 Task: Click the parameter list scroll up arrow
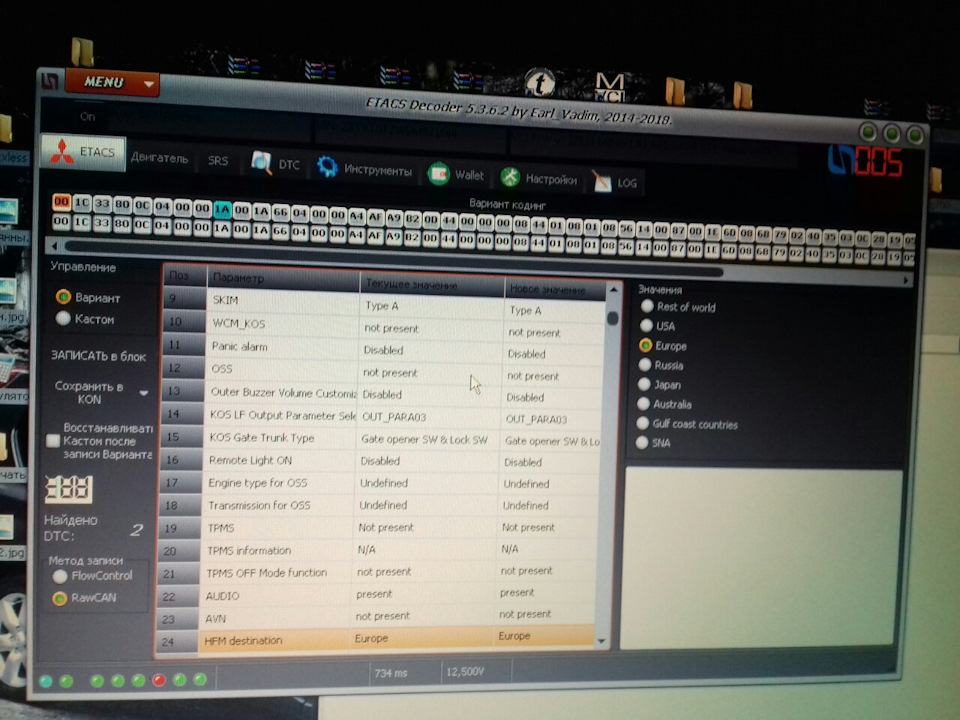[613, 290]
